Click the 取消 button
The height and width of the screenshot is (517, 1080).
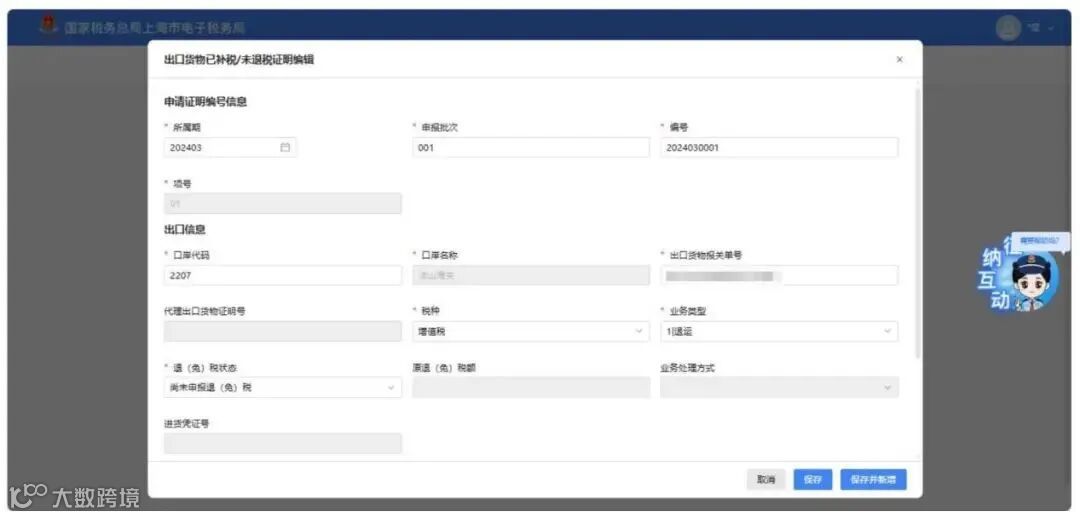click(x=766, y=480)
